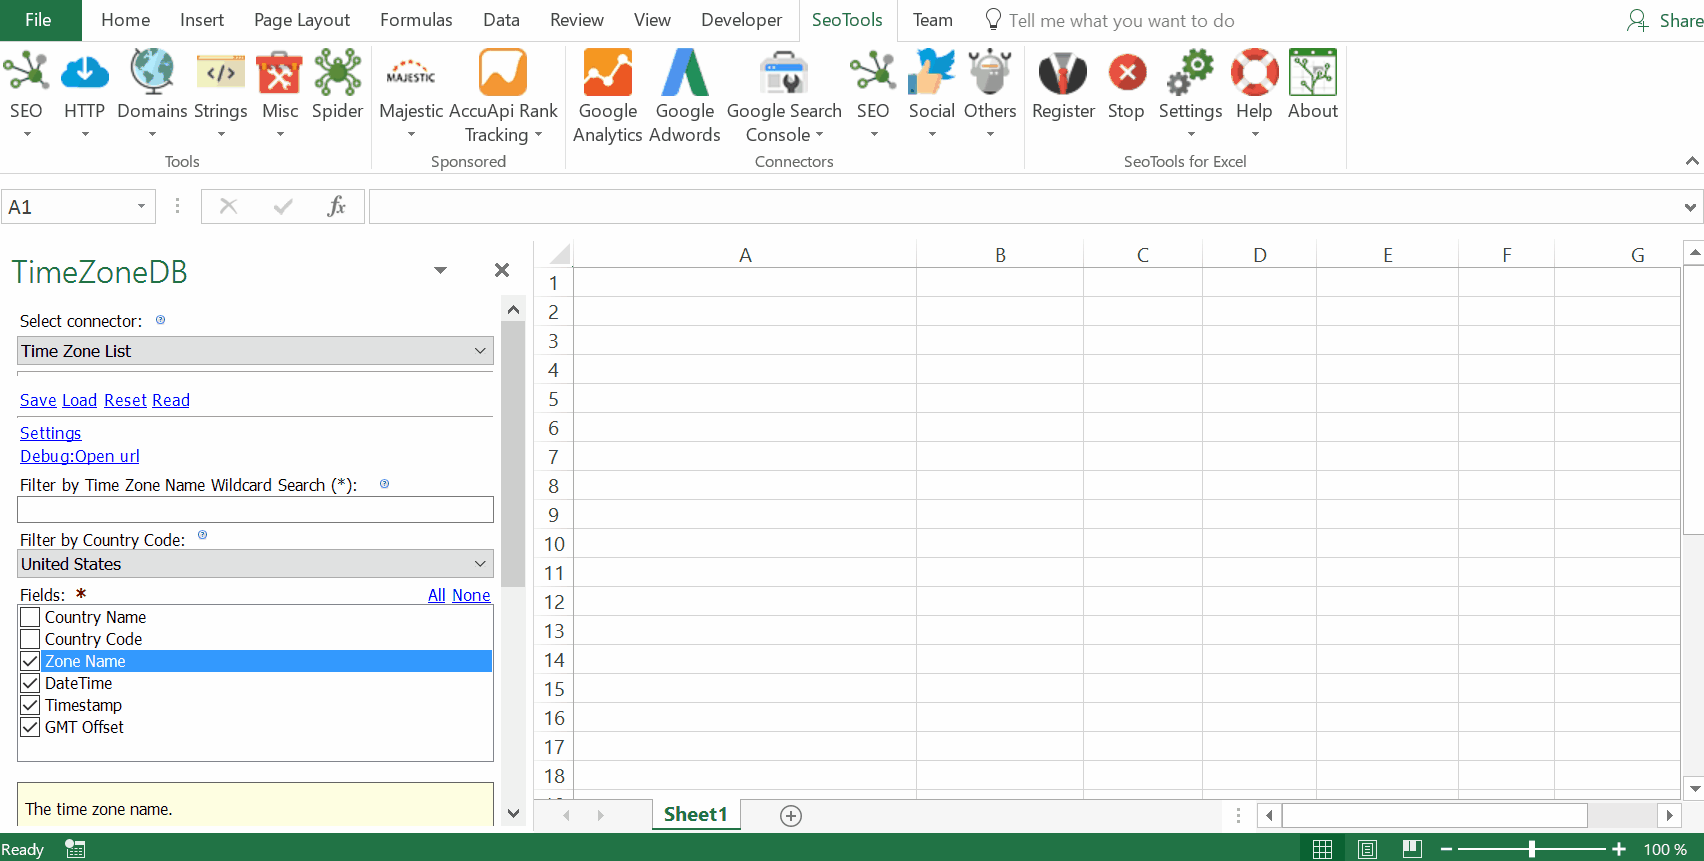Open SeoTools Settings gears icon
The image size is (1704, 861).
(1190, 72)
